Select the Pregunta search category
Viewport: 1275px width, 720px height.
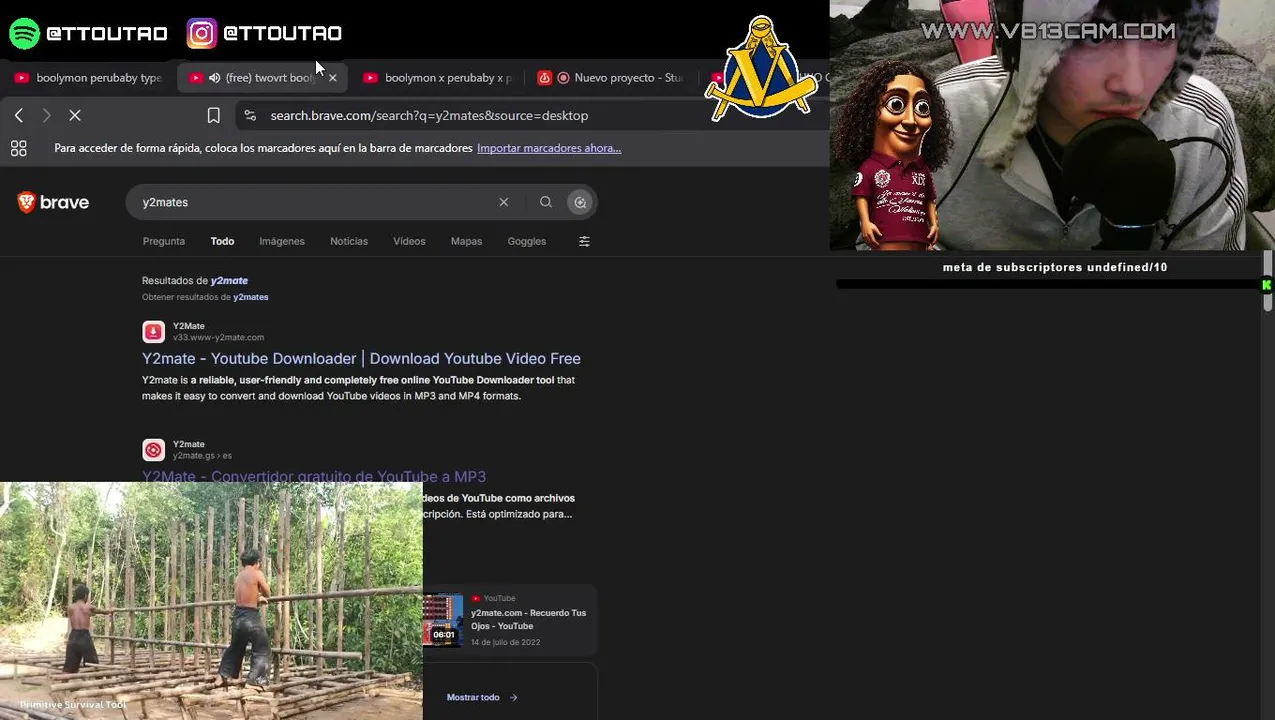164,241
